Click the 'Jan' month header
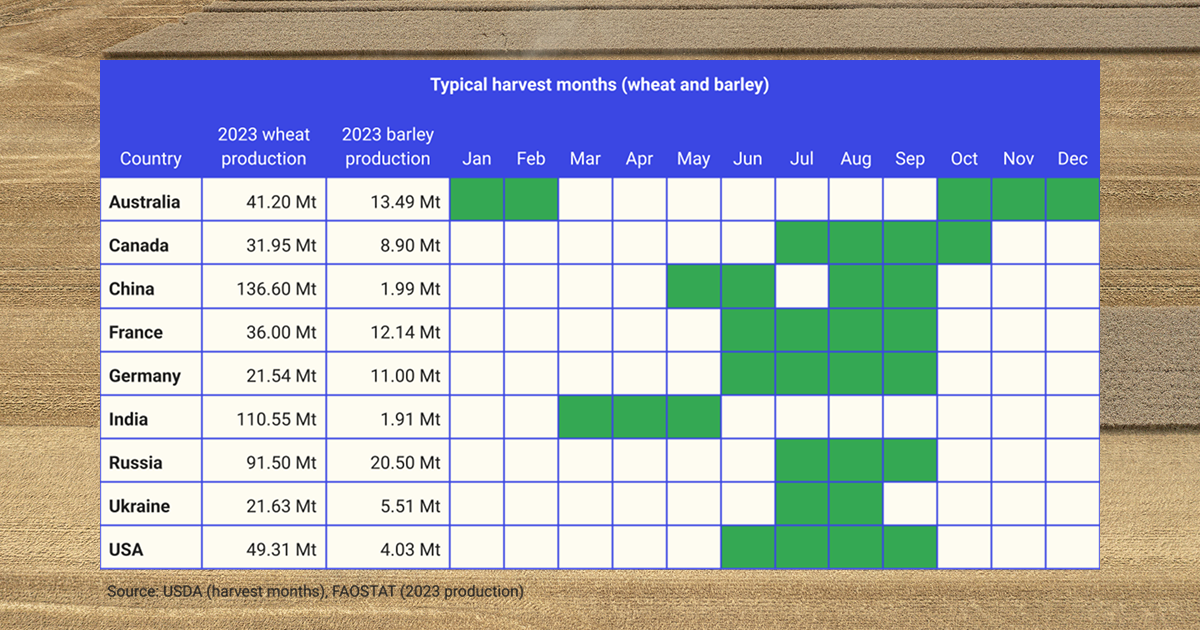The image size is (1200, 630). click(x=477, y=158)
